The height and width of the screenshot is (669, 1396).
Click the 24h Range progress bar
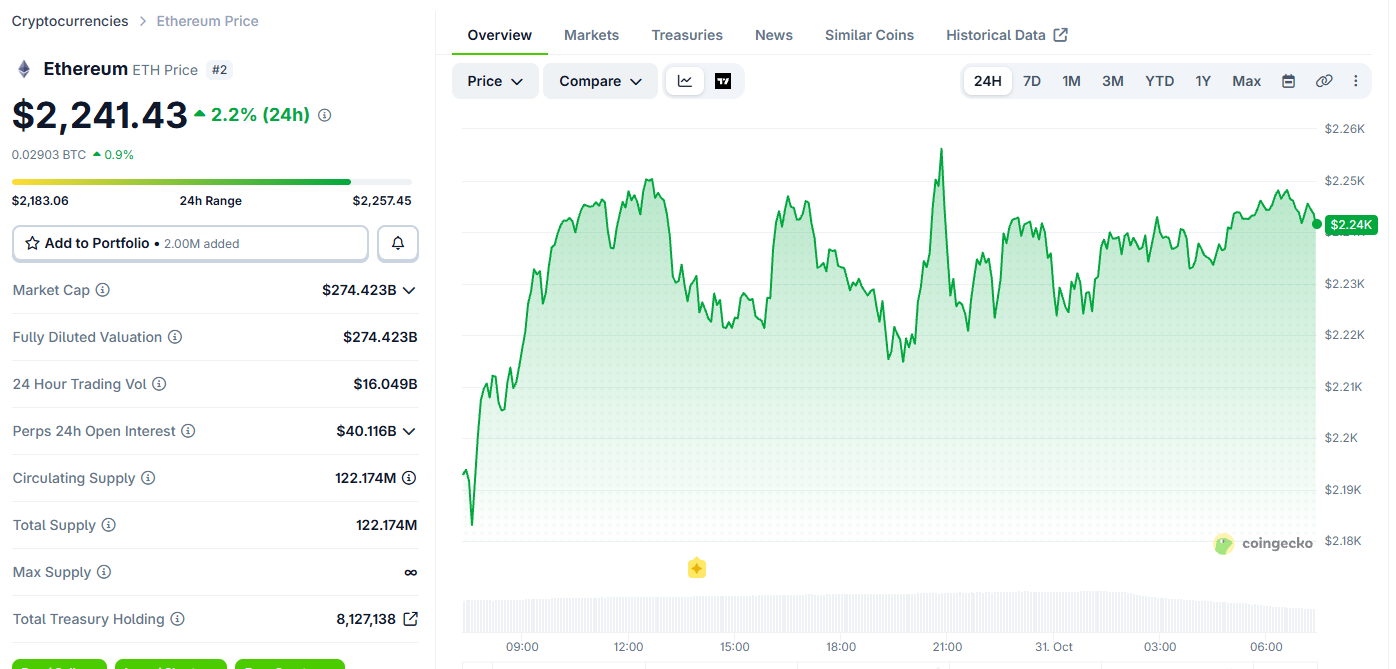click(211, 182)
